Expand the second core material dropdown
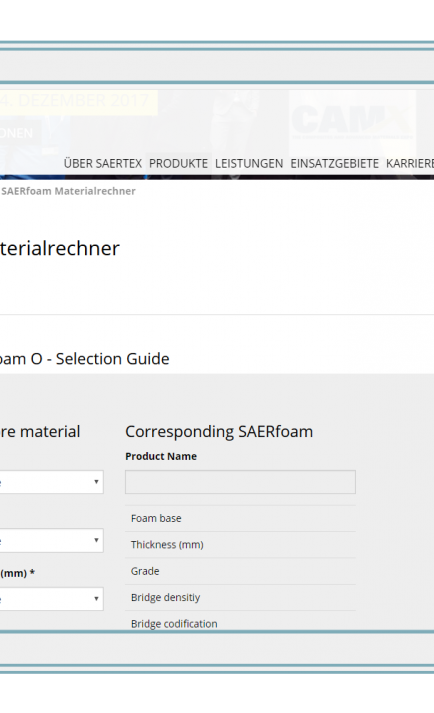This screenshot has width=434, height=713. click(51, 540)
